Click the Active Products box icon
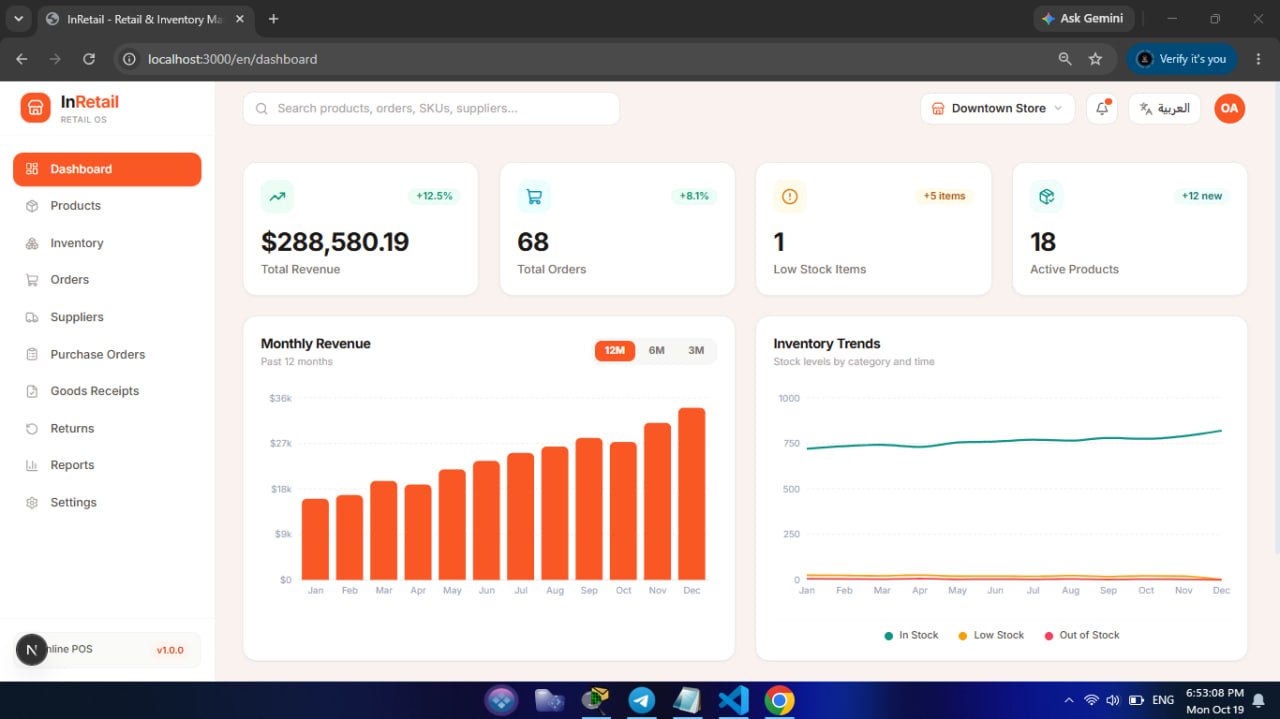The height and width of the screenshot is (719, 1280). 1047,197
